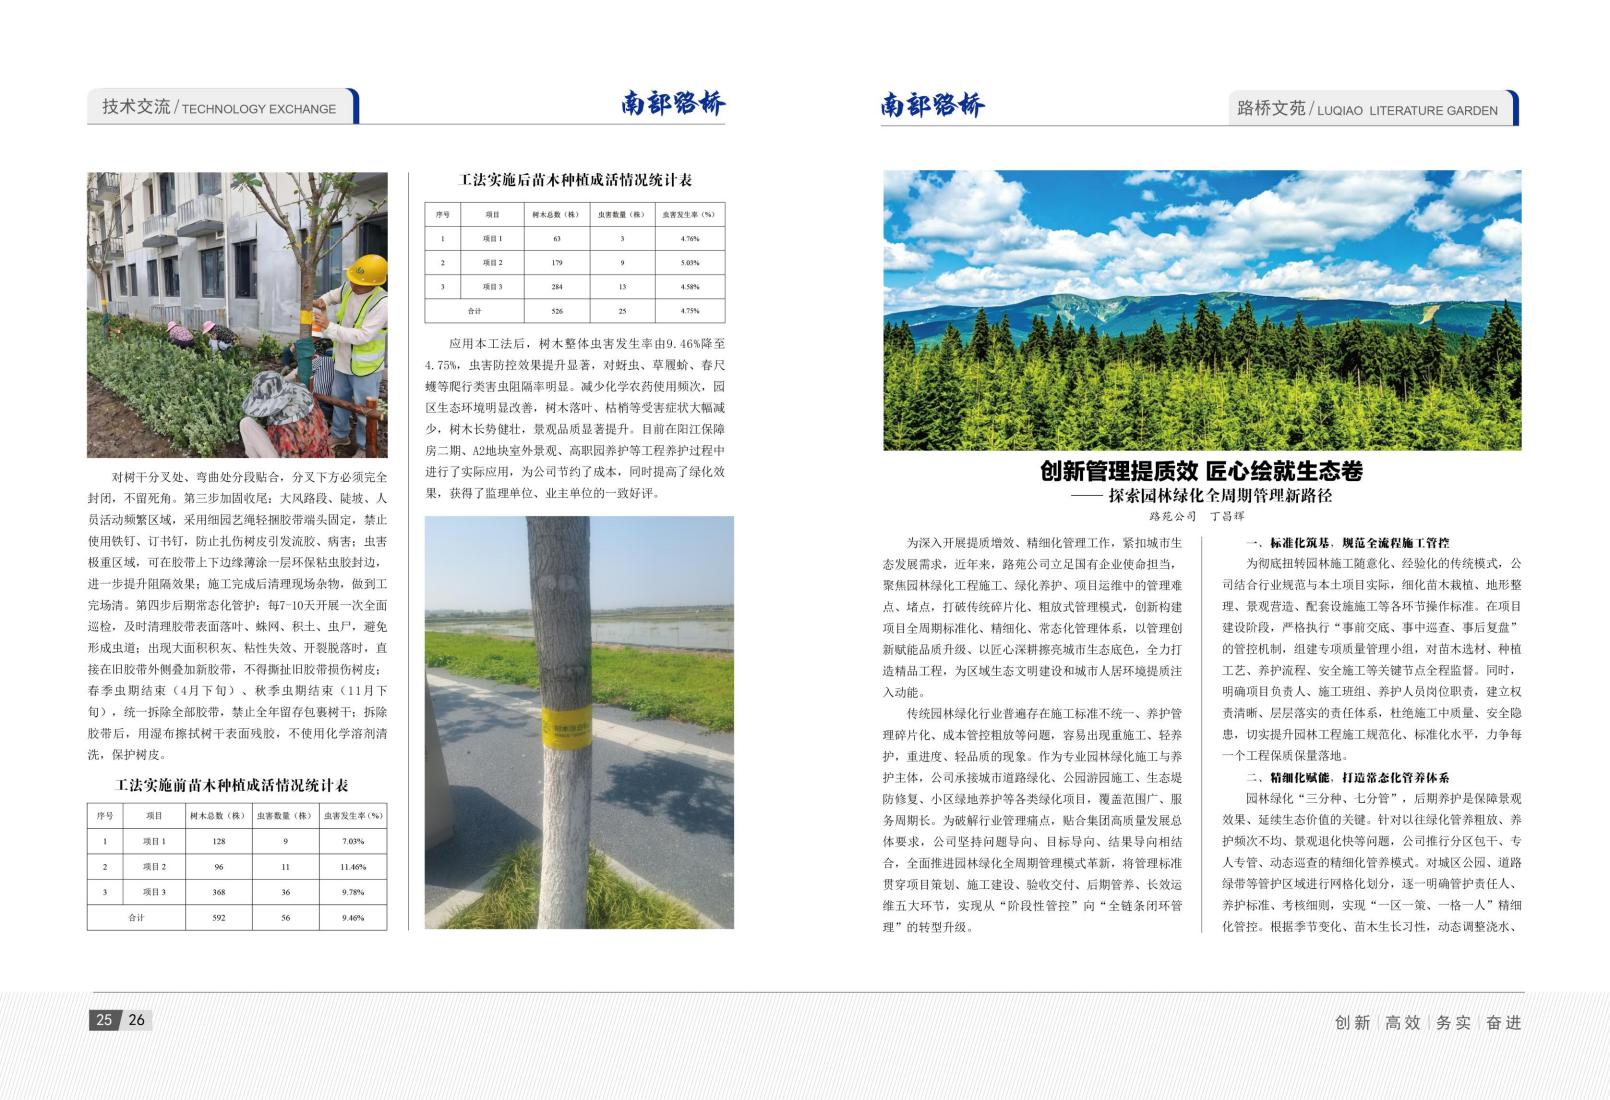Click 创新 in the footer slogan
Viewport: 1610px width, 1100px height.
point(1352,1022)
